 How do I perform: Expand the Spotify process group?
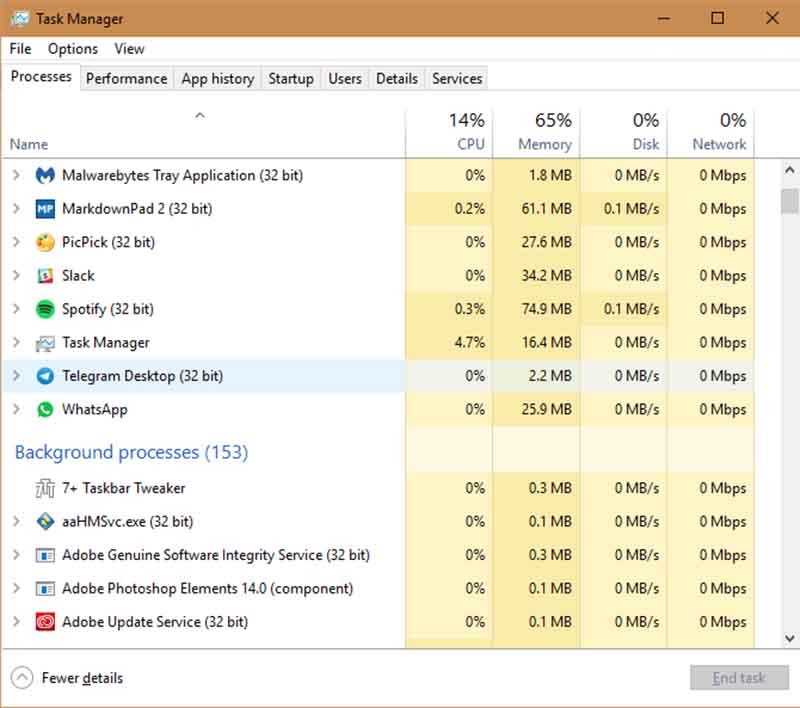point(16,309)
